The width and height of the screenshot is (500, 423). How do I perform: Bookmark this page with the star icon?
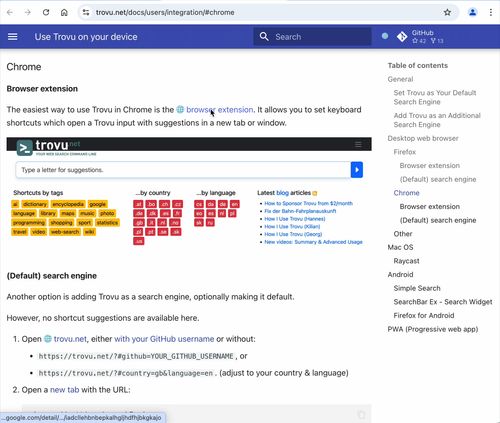pos(447,12)
